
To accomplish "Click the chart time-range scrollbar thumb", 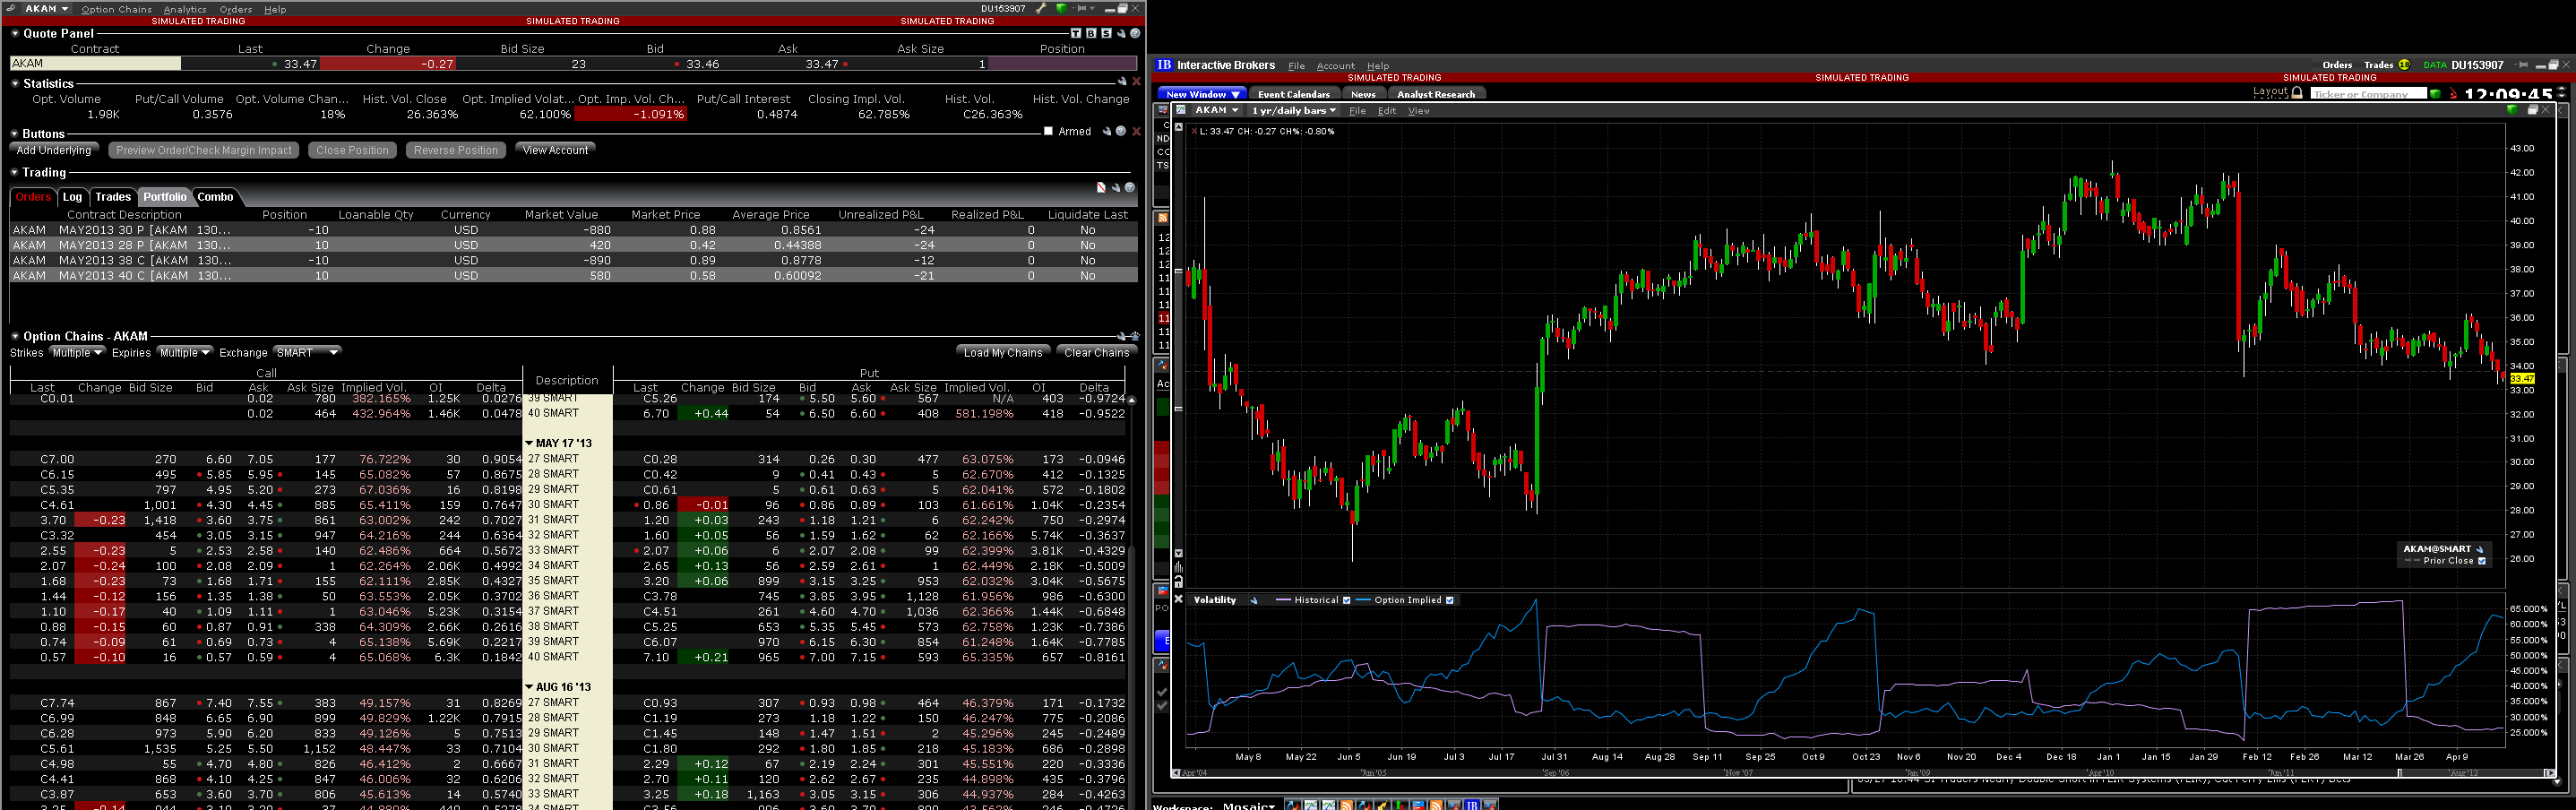I will 2472,773.
